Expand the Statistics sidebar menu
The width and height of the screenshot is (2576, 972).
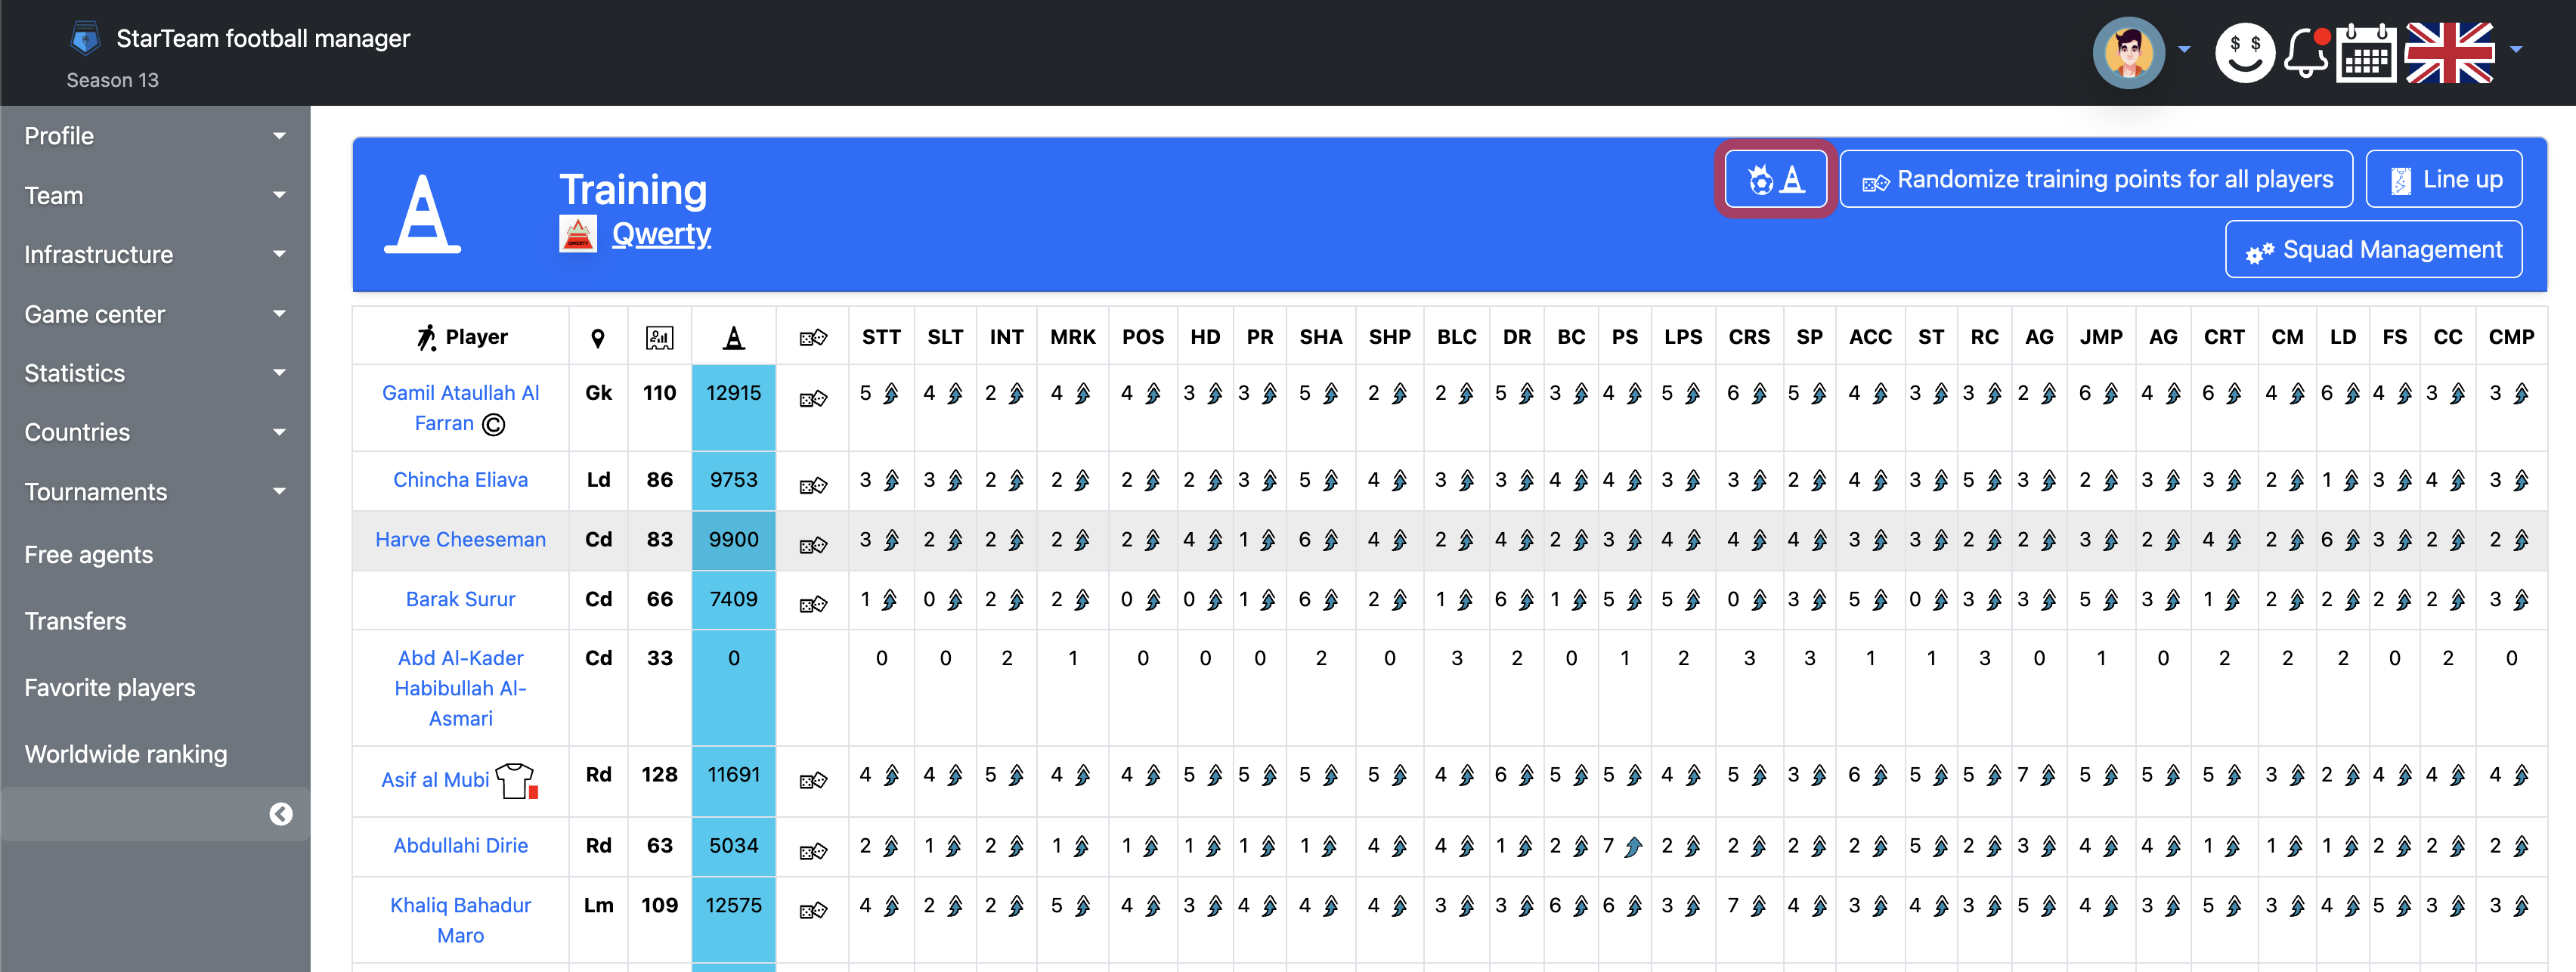pos(155,373)
